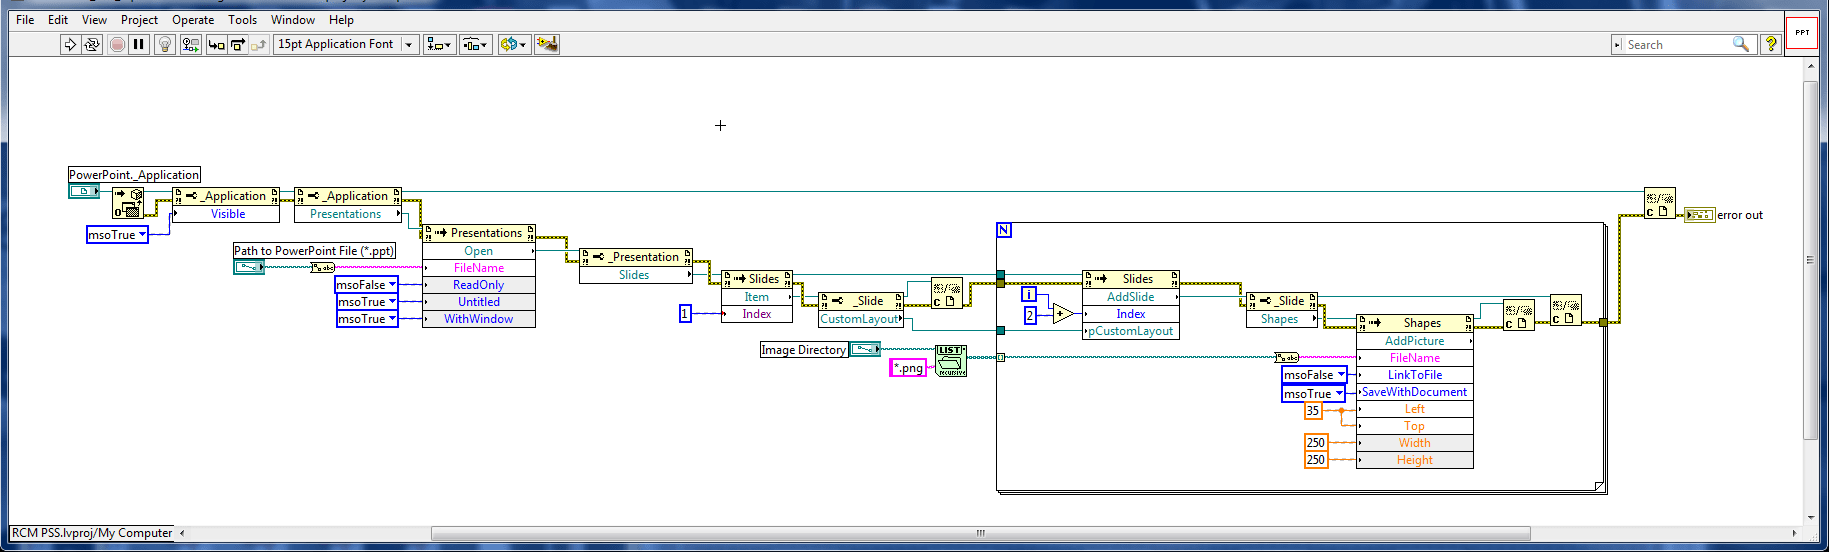Open the Edit menu
1829x552 pixels.
(x=58, y=20)
